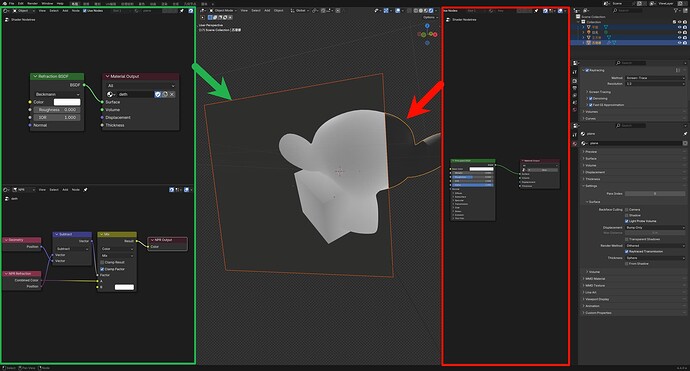Screen dimensions: 690x371
Task: Expand the material Preview panel
Action: (x=591, y=152)
